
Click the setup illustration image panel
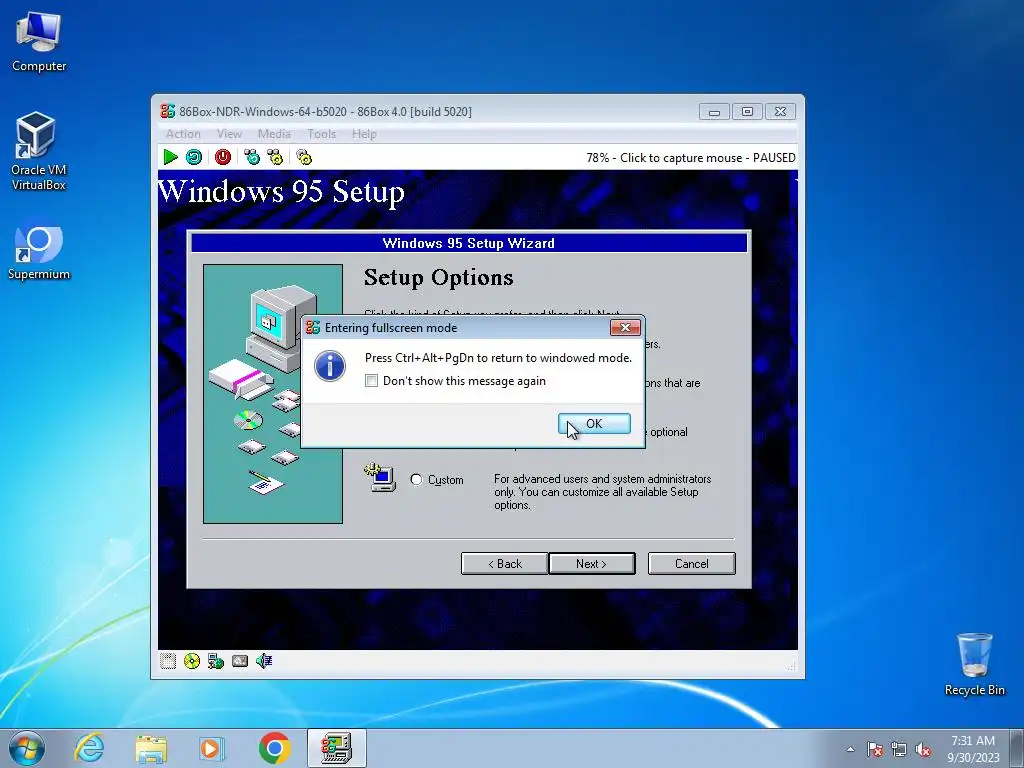click(273, 394)
